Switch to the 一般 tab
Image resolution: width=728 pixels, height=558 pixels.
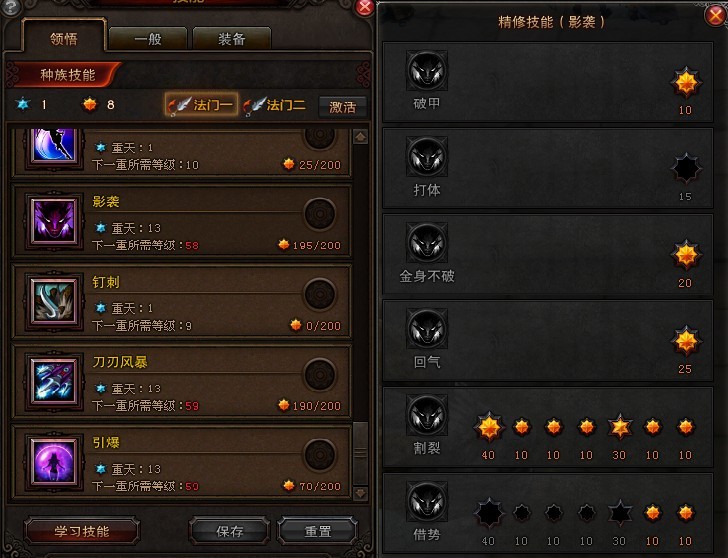tap(148, 39)
